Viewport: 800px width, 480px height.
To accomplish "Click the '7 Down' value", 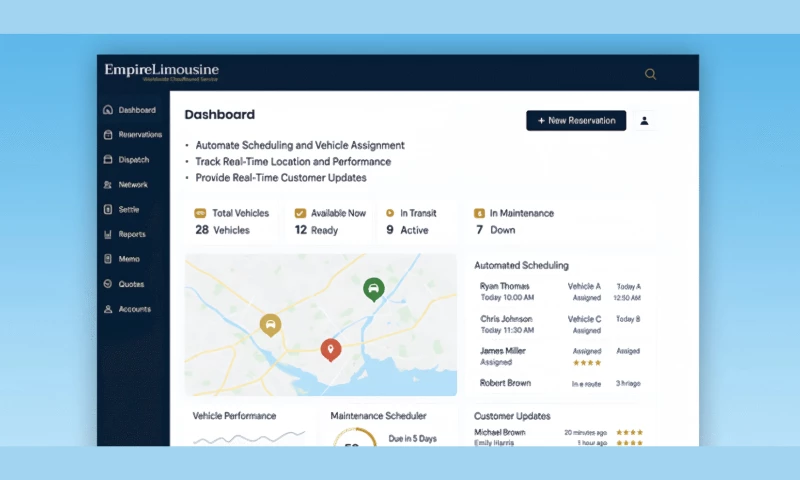I will (496, 230).
